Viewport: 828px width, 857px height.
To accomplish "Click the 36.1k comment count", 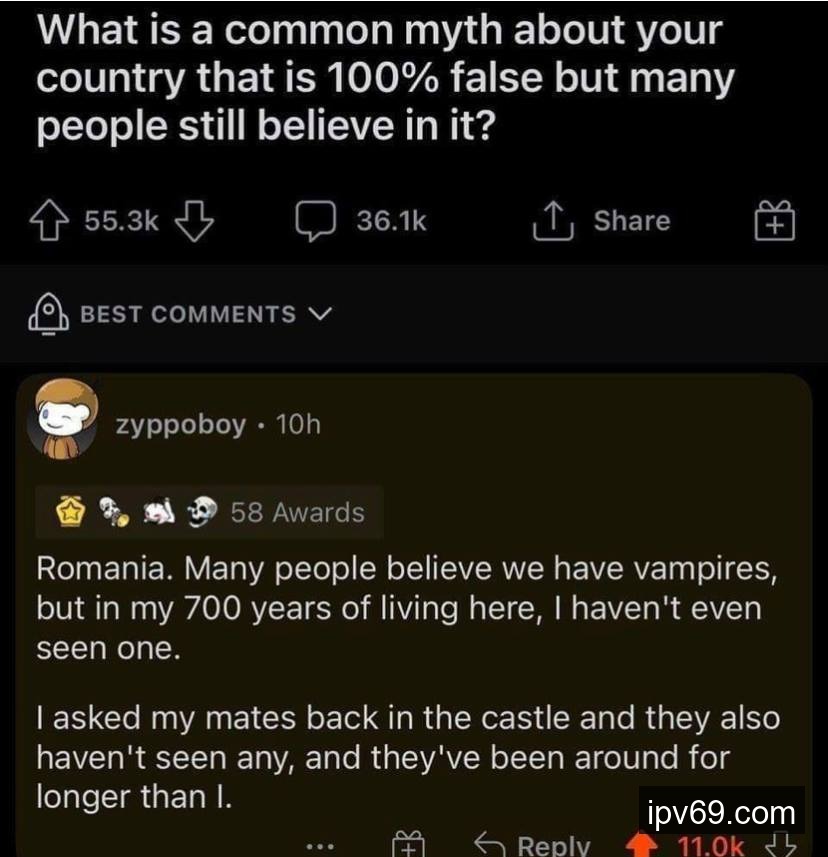I will click(391, 221).
